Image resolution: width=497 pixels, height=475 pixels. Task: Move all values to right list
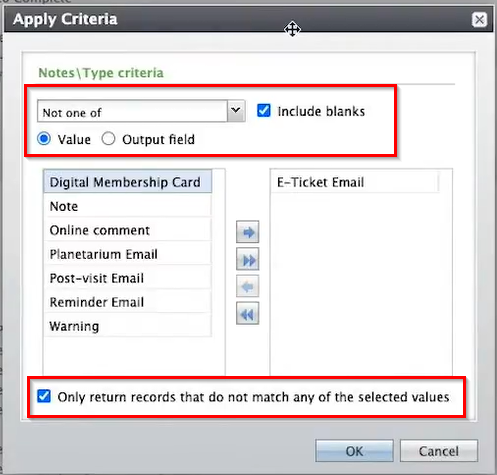click(x=247, y=259)
